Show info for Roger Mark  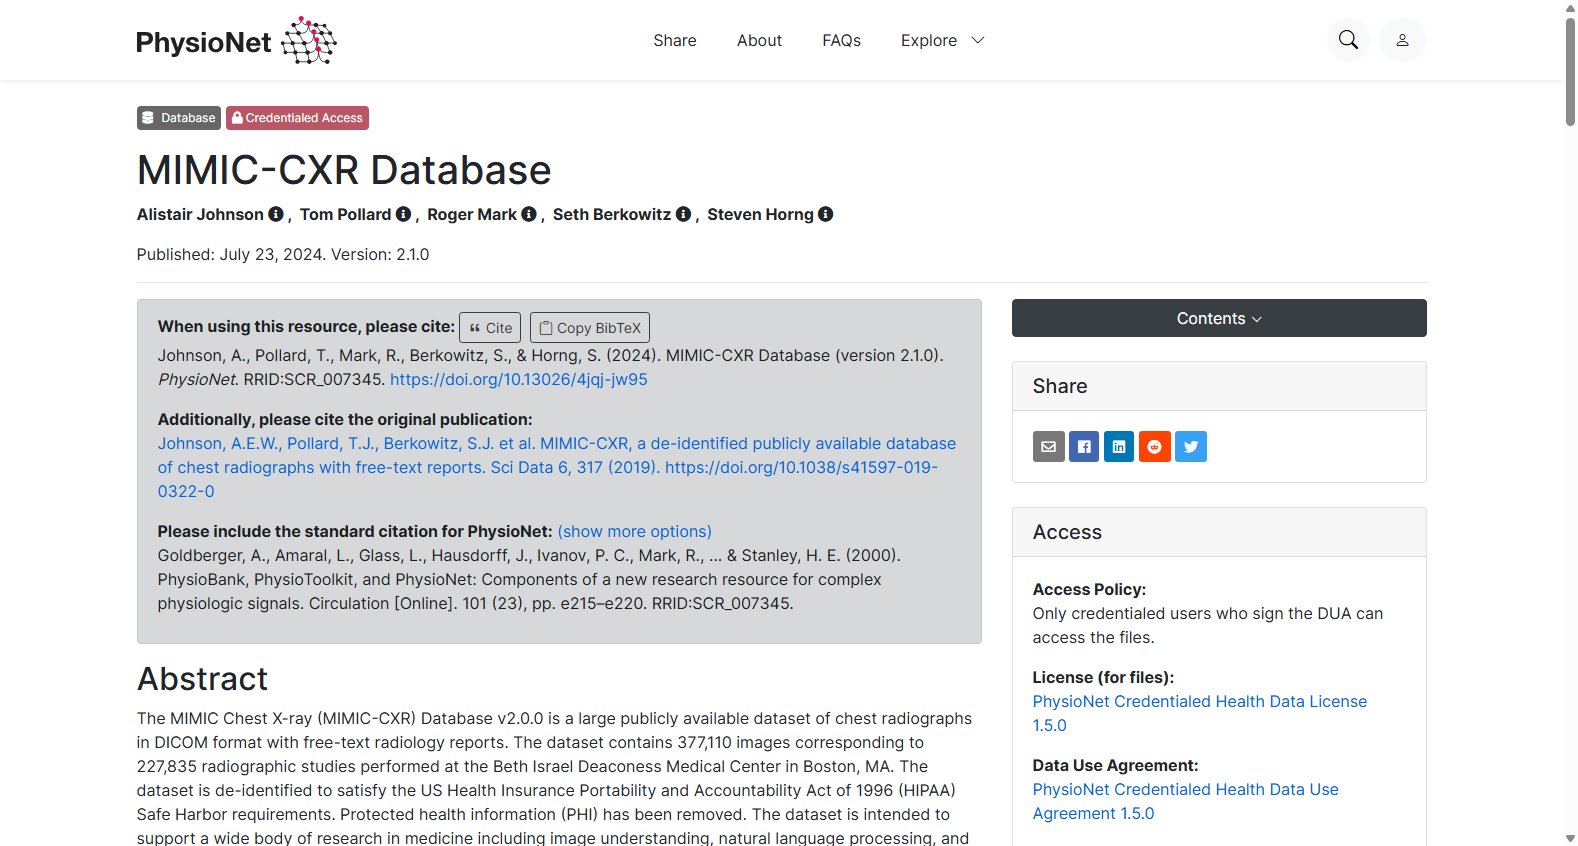[529, 214]
